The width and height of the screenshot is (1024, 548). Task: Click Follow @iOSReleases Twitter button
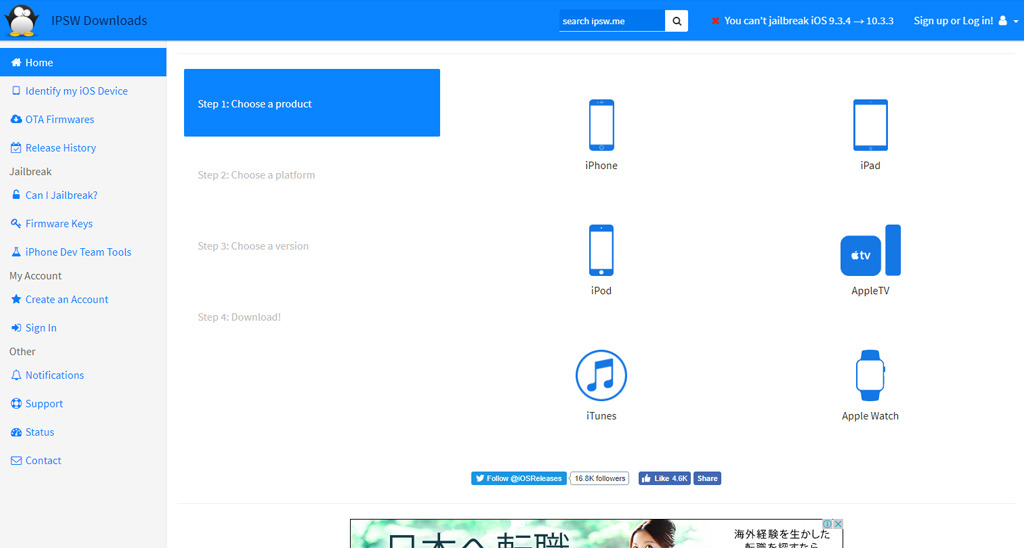click(x=519, y=478)
